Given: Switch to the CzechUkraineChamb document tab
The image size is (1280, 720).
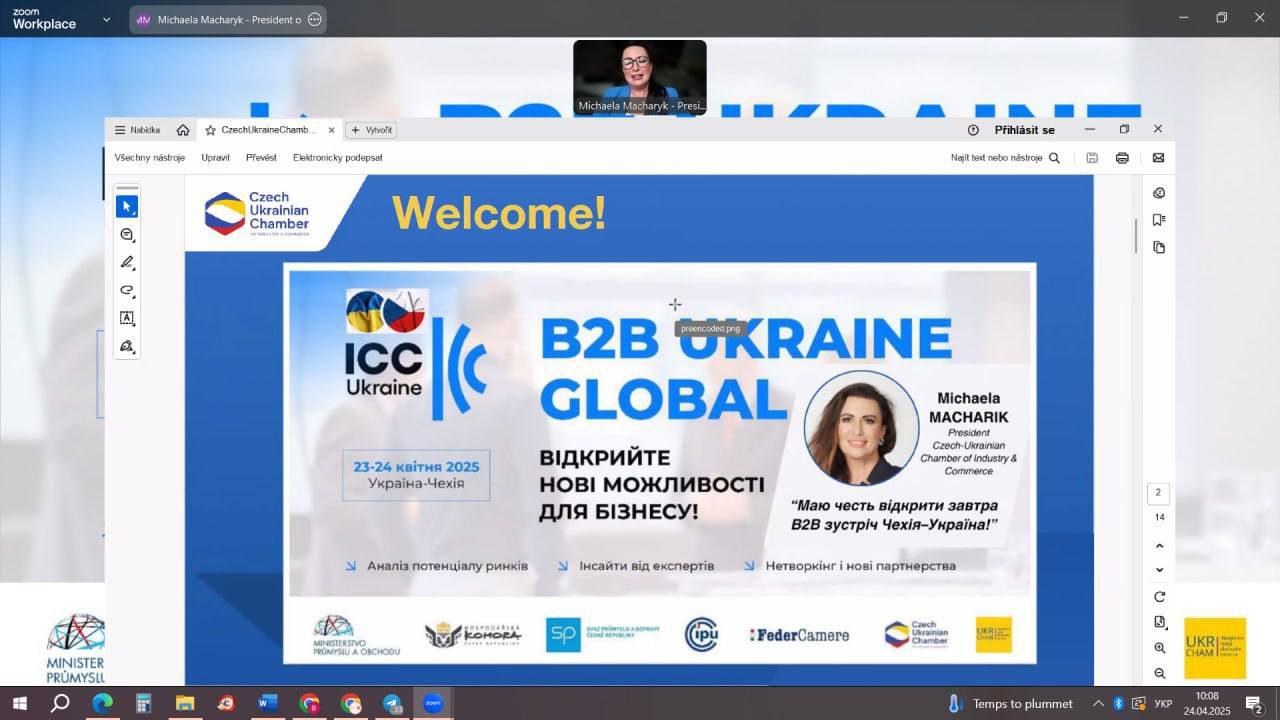Looking at the screenshot, I should tap(269, 130).
